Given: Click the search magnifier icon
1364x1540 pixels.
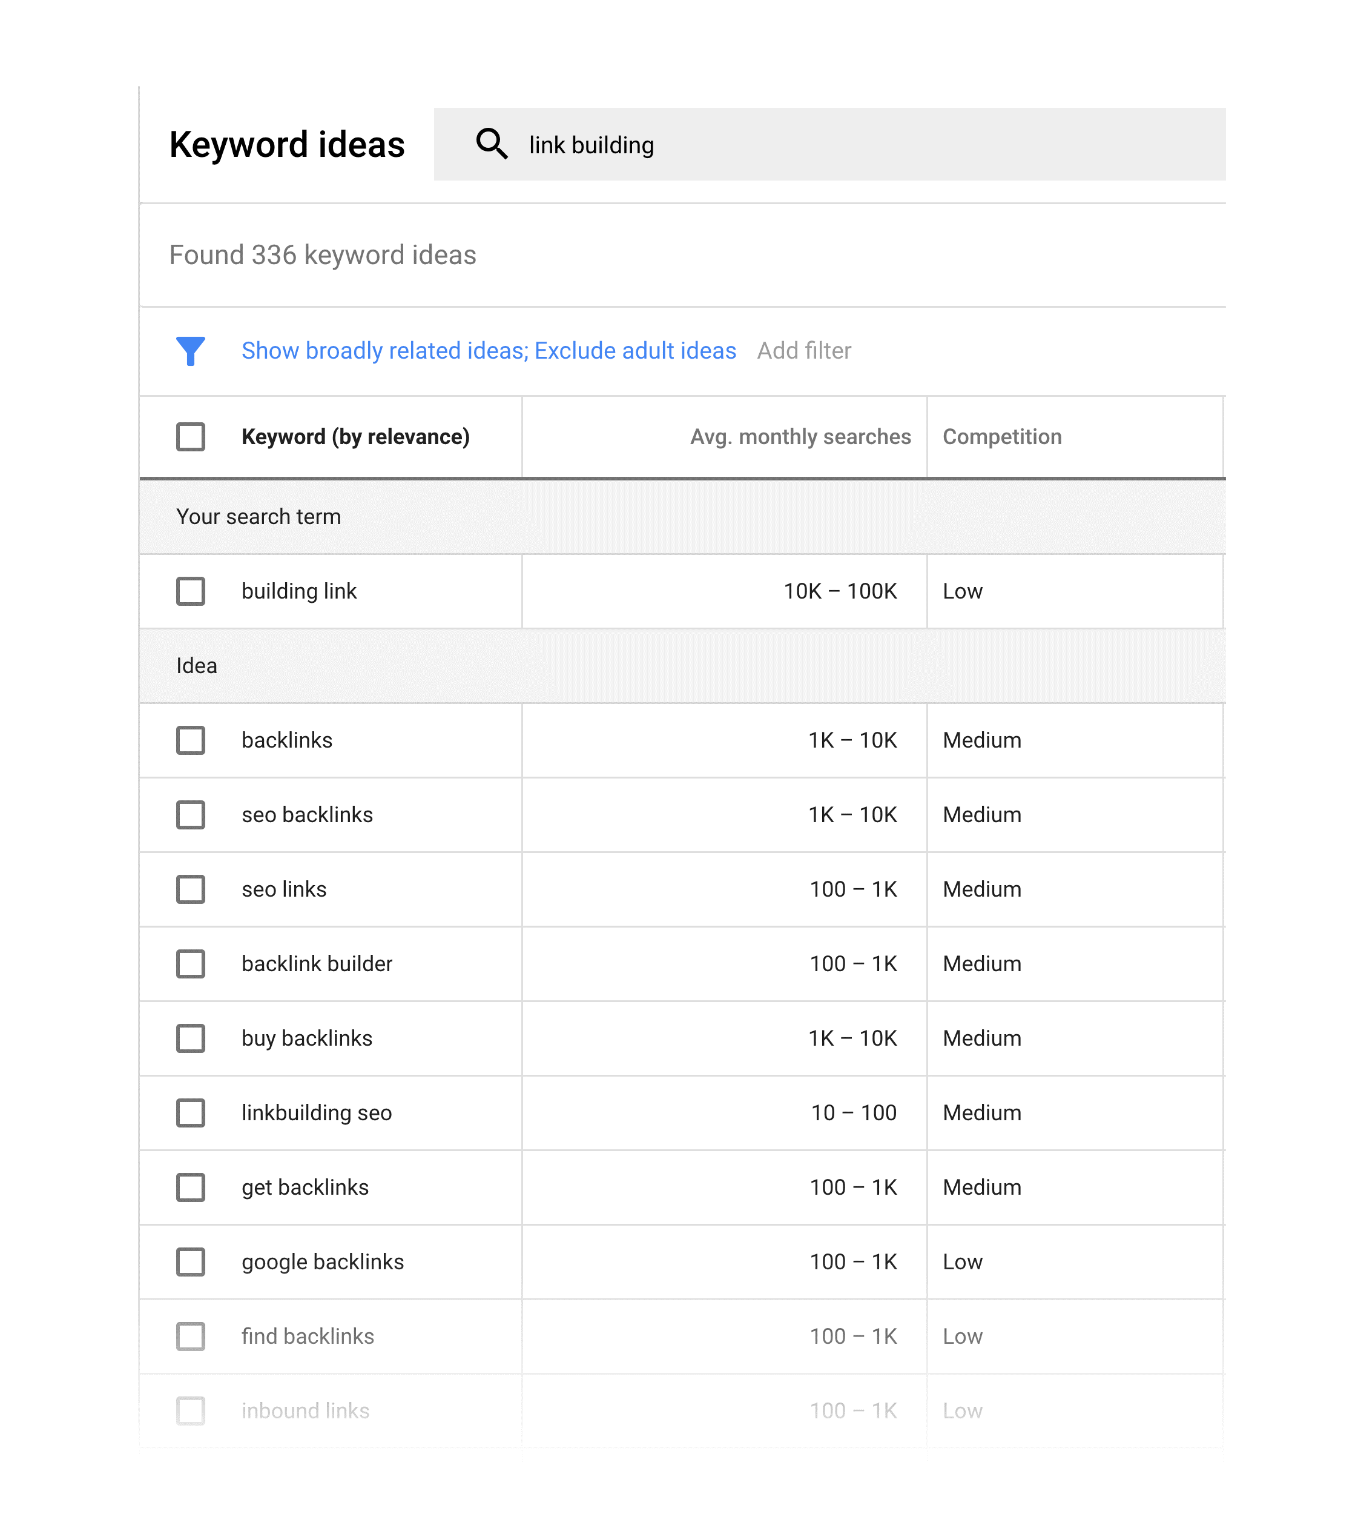Looking at the screenshot, I should [x=491, y=144].
